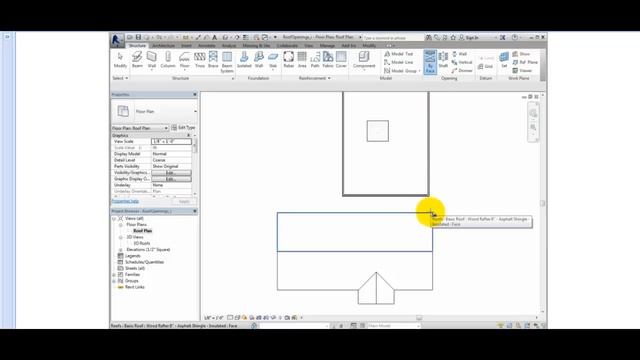Click the Grid datum tool

tap(485, 66)
